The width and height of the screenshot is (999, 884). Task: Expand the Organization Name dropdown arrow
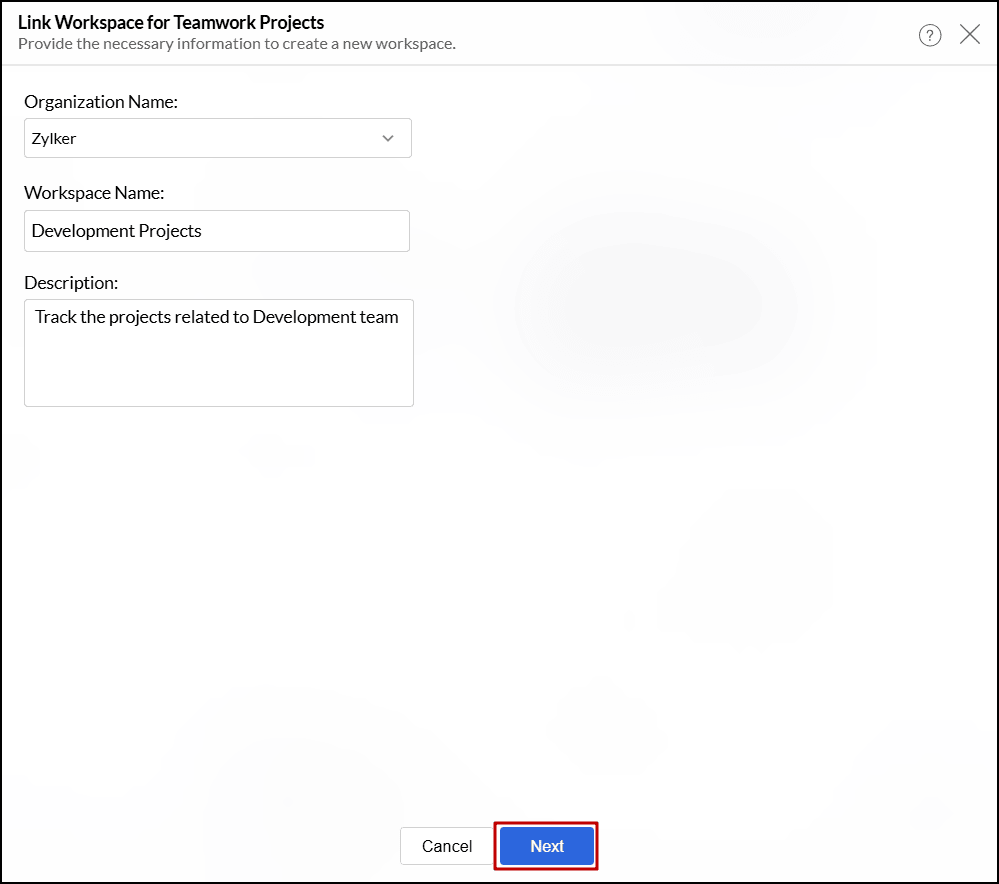point(388,139)
